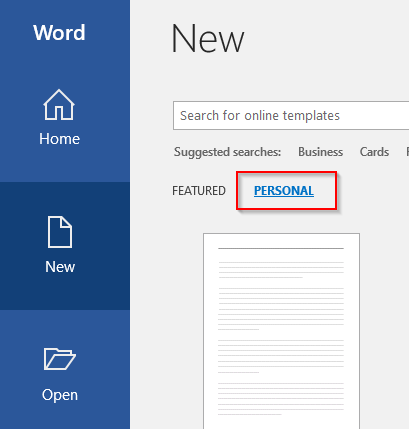Click the Open folder icon
The width and height of the screenshot is (409, 429).
(60, 359)
